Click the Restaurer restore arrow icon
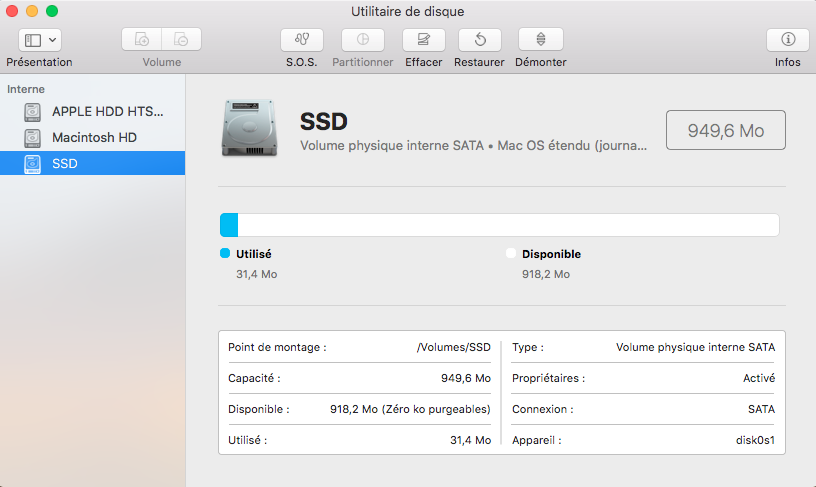Viewport: 816px width, 487px height. coord(480,40)
